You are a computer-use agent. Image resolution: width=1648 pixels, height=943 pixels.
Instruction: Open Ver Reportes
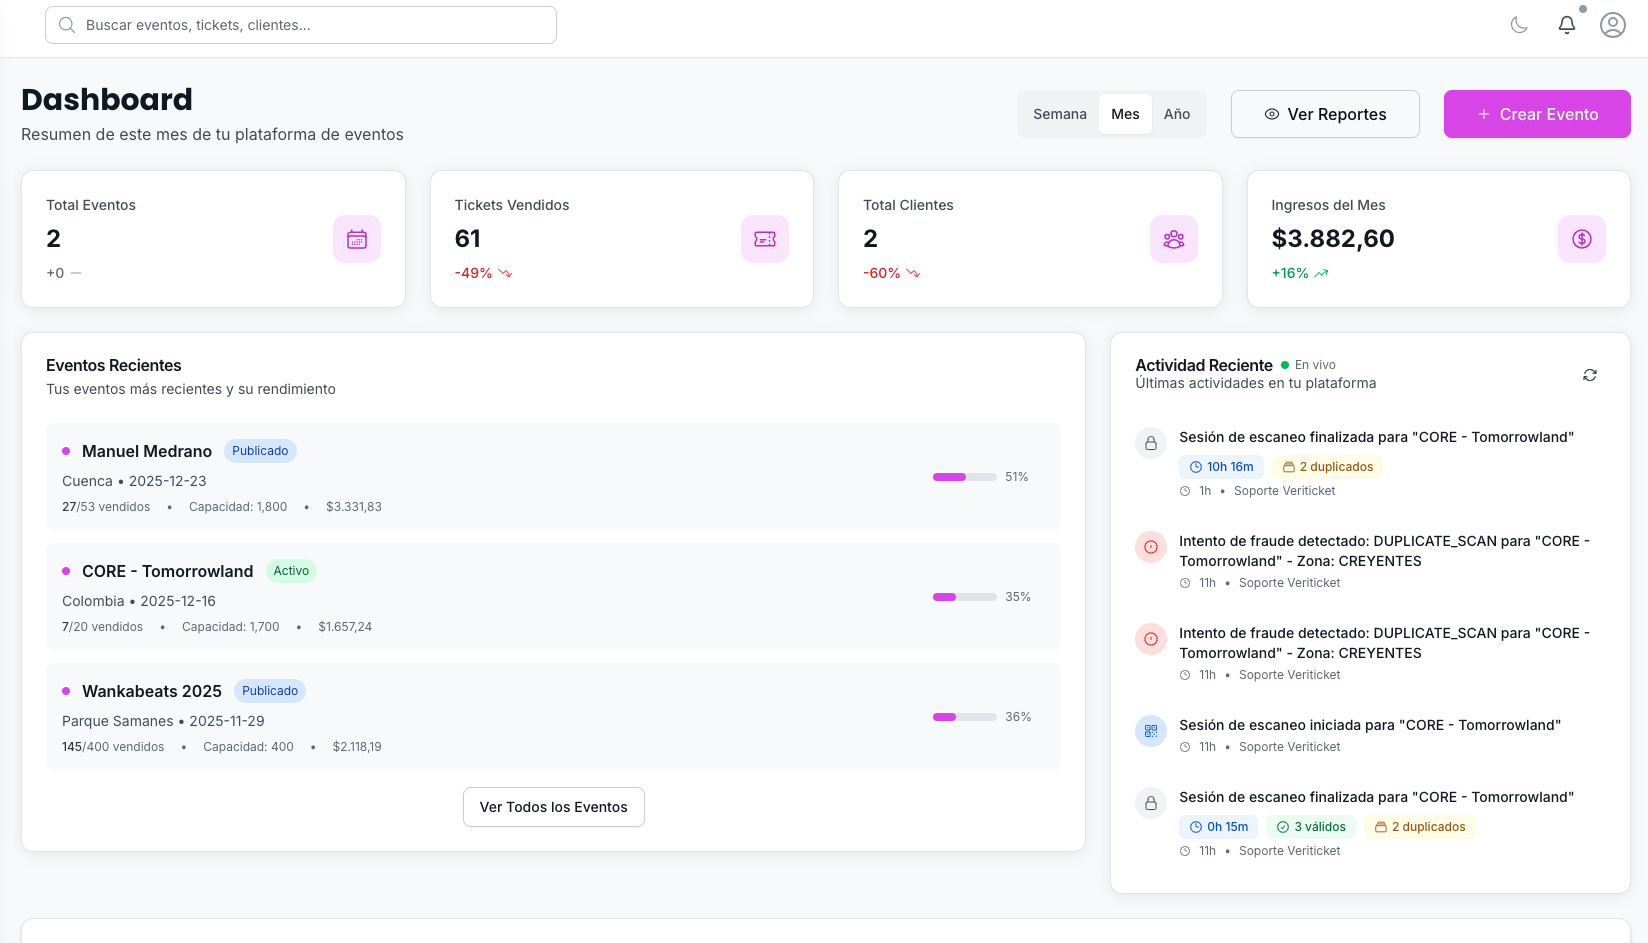click(x=1324, y=114)
